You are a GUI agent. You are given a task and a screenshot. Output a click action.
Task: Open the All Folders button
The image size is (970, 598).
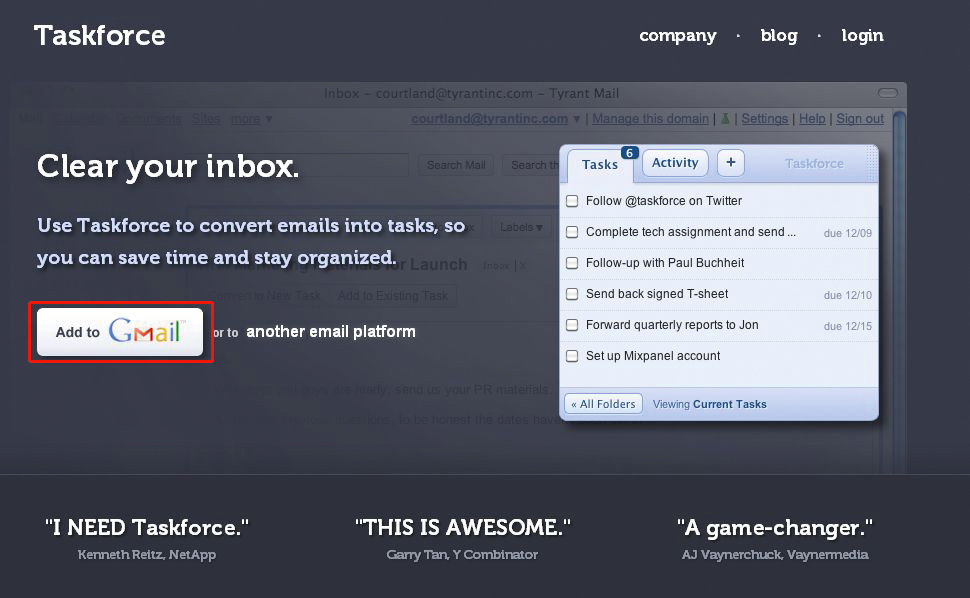tap(603, 404)
